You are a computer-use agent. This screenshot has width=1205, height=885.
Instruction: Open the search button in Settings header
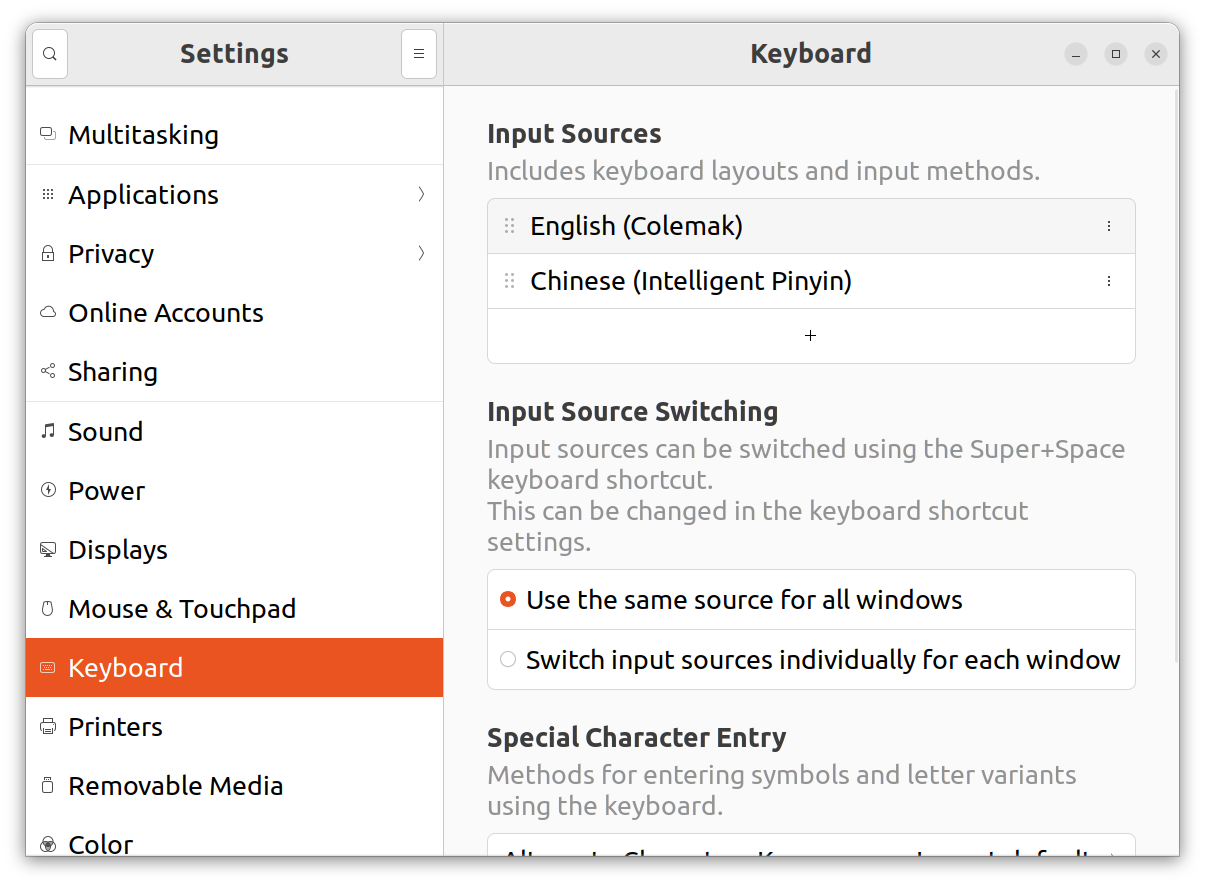coord(50,54)
